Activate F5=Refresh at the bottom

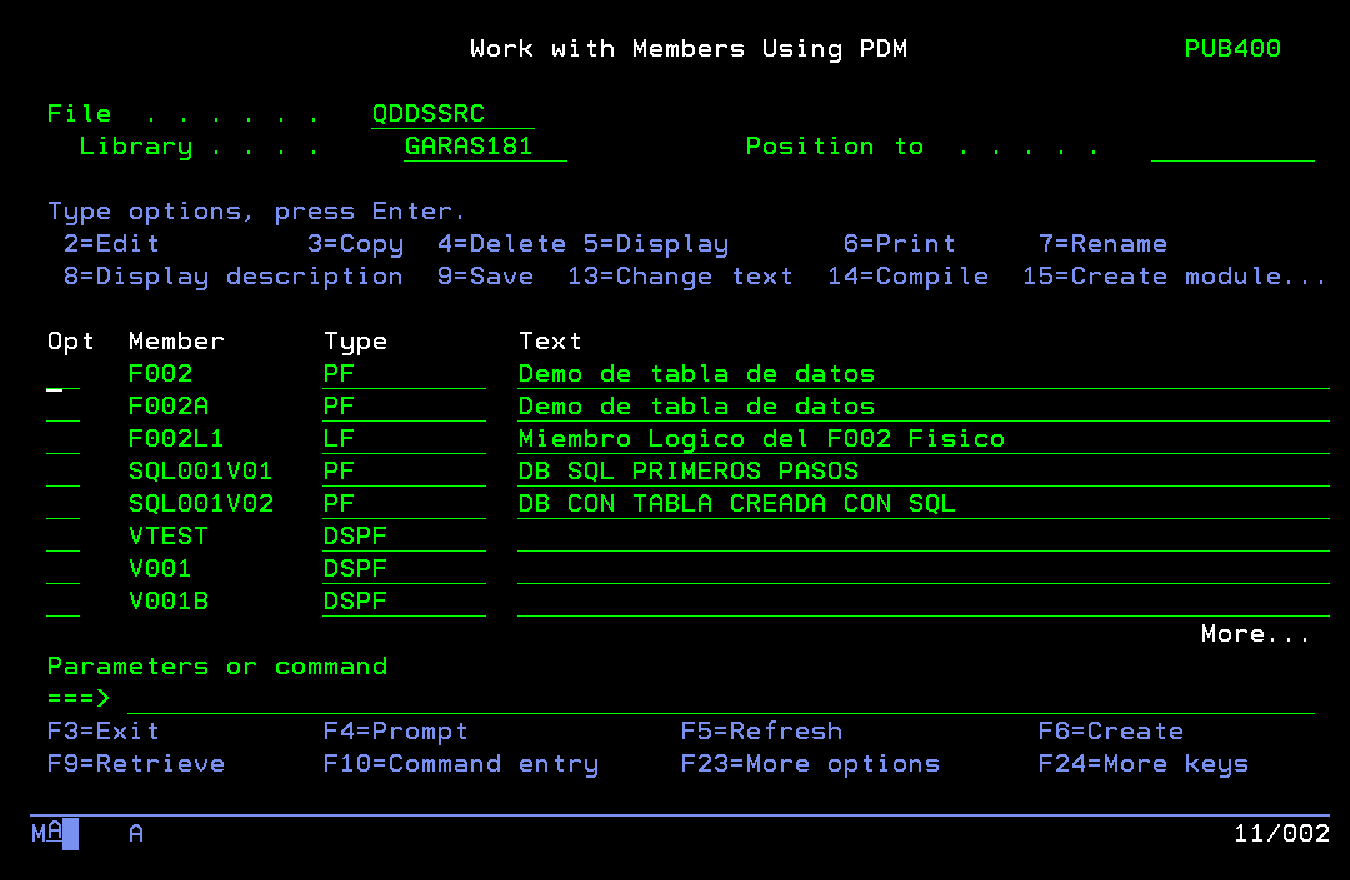click(761, 732)
